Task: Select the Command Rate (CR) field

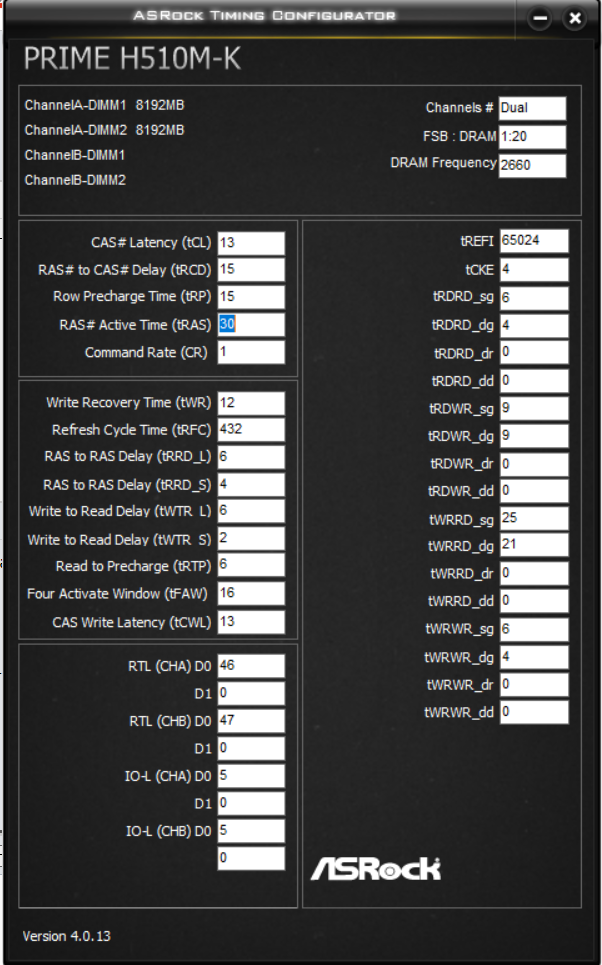Action: [251, 352]
